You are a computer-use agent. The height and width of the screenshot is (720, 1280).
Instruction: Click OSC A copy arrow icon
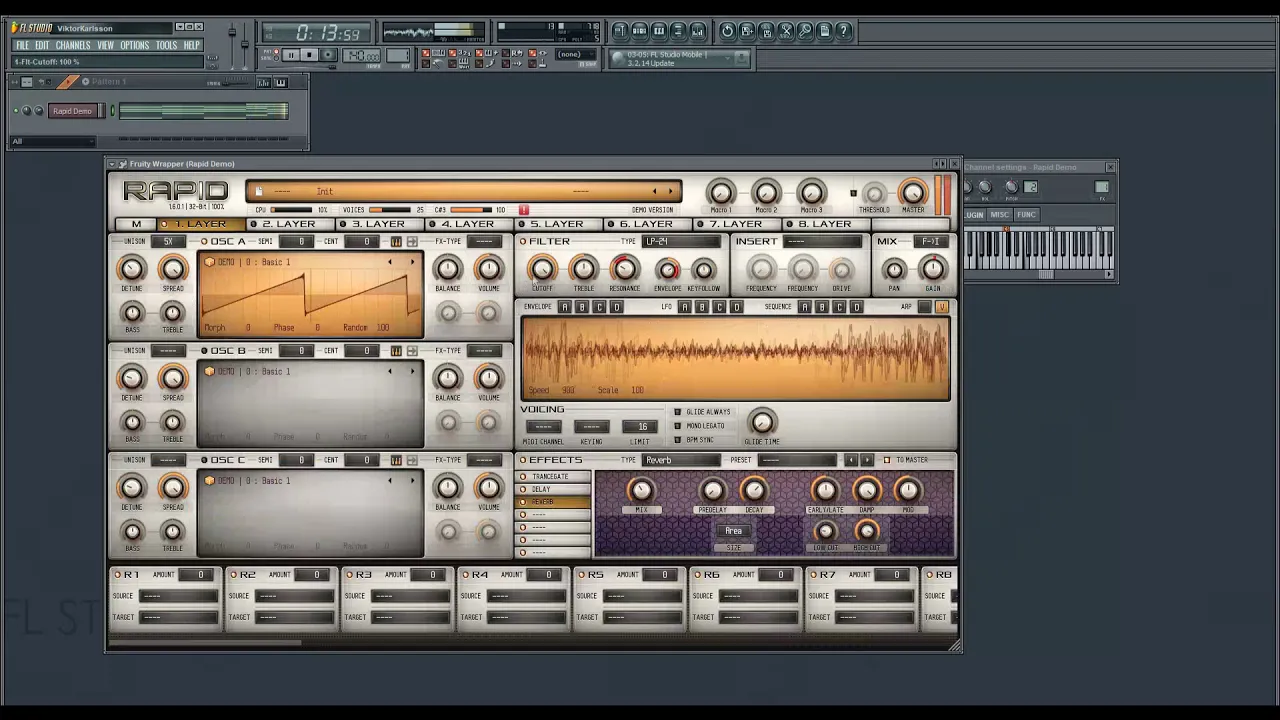point(411,242)
